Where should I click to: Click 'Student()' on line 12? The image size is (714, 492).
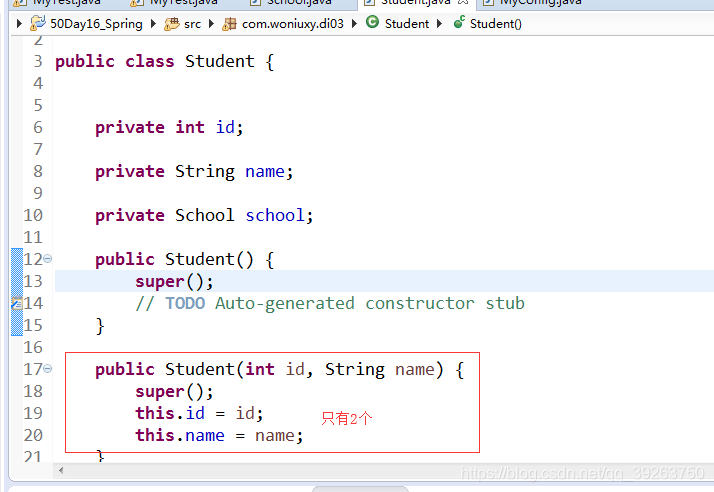(x=209, y=260)
